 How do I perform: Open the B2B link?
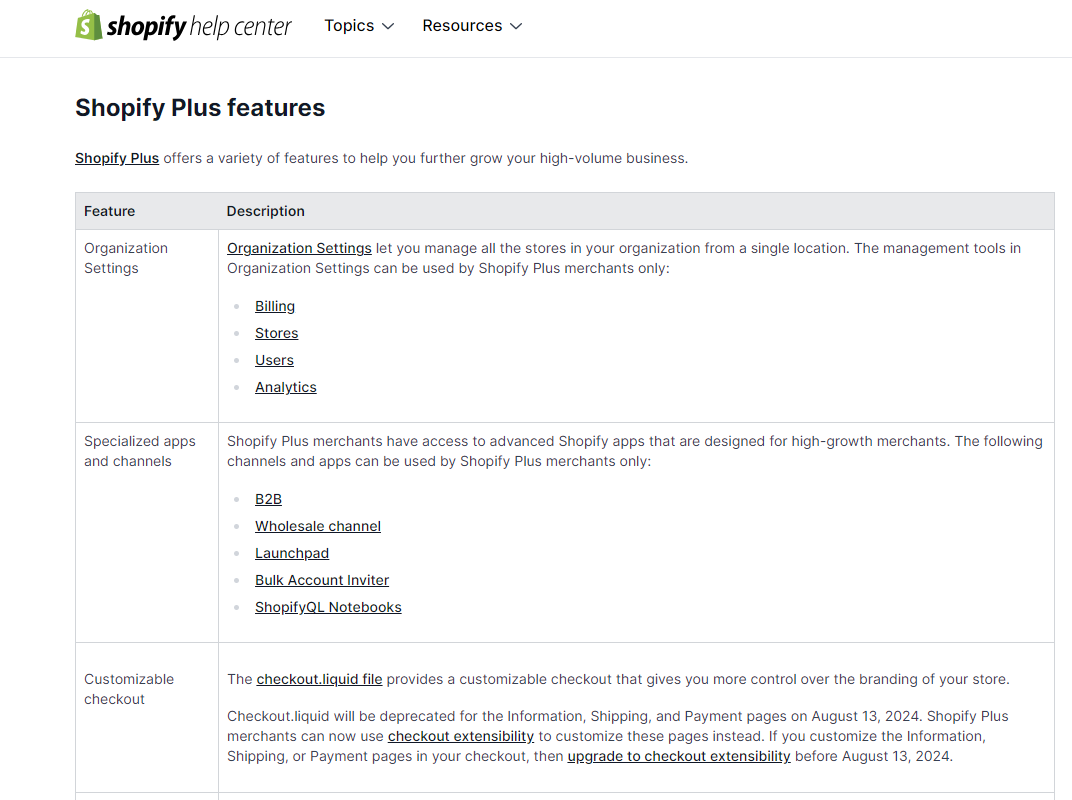(268, 498)
